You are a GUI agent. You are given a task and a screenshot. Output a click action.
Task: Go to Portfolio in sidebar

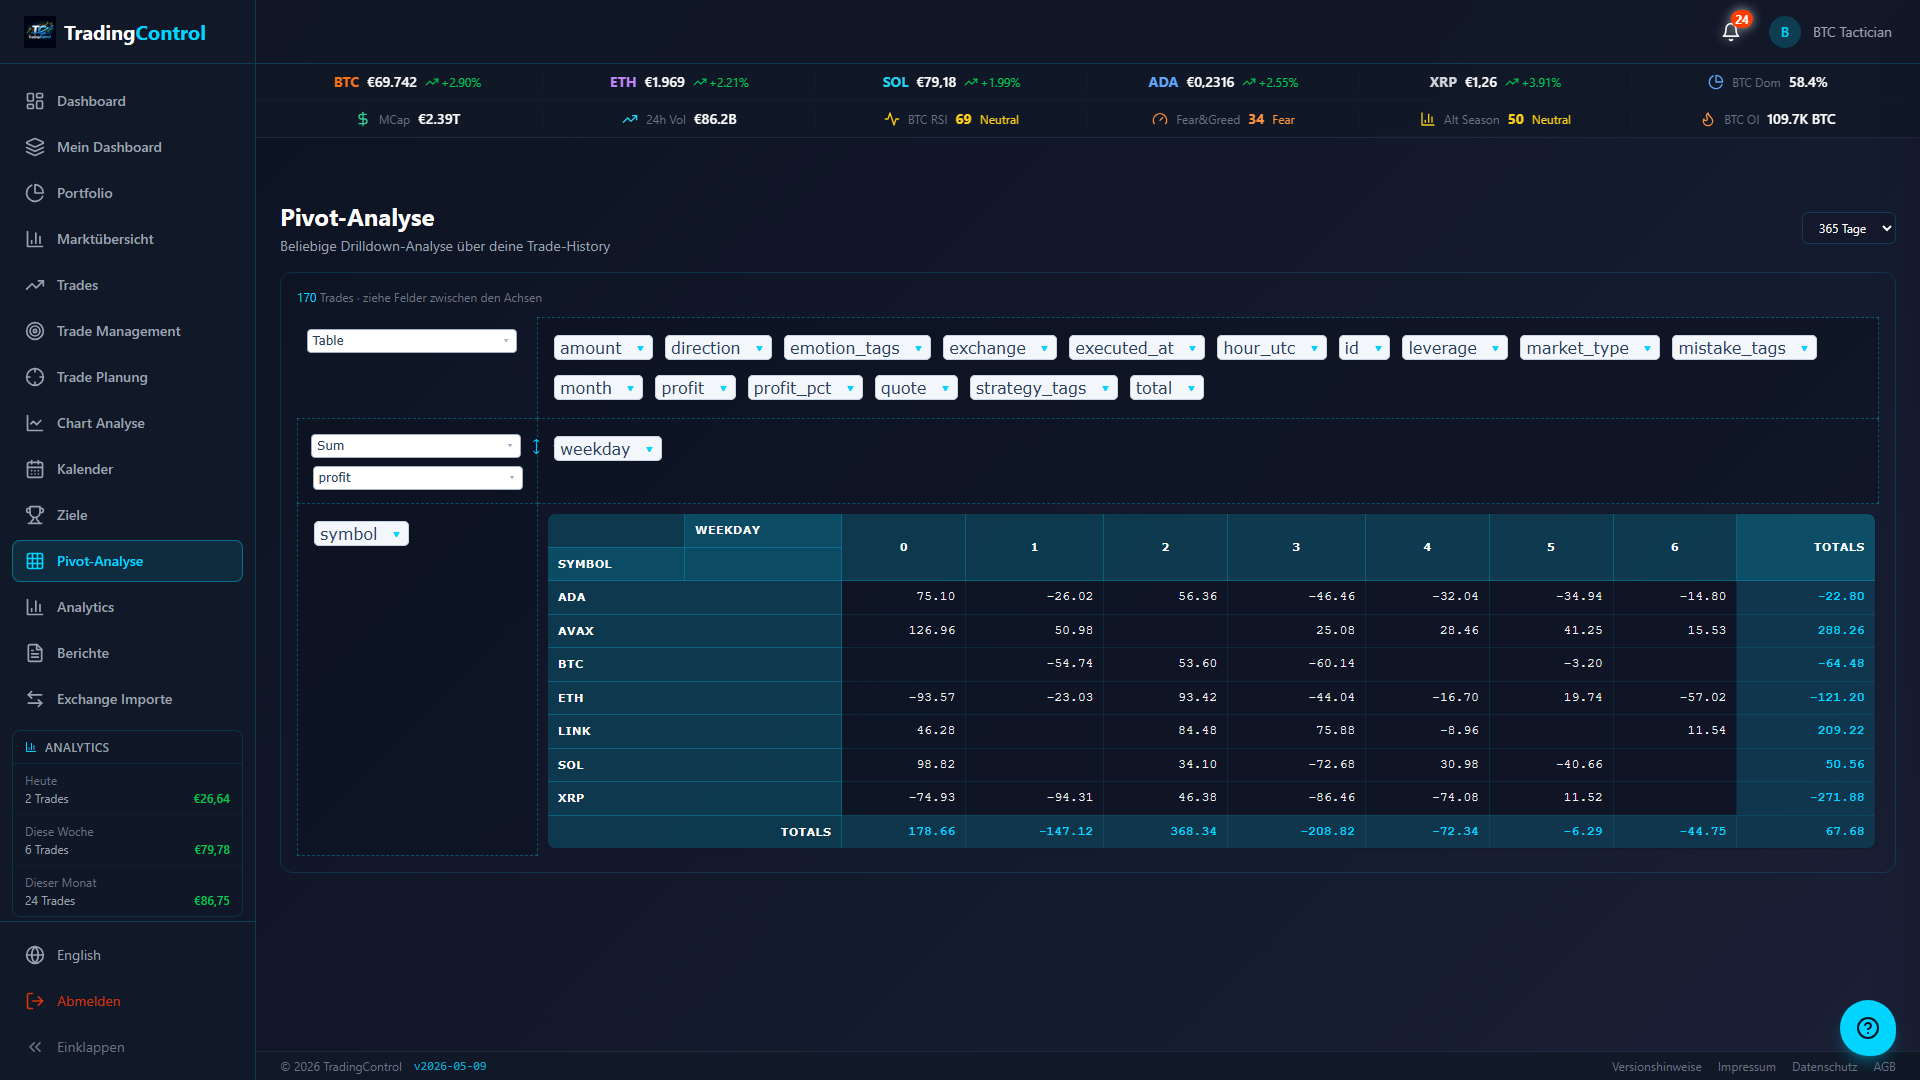[127, 193]
